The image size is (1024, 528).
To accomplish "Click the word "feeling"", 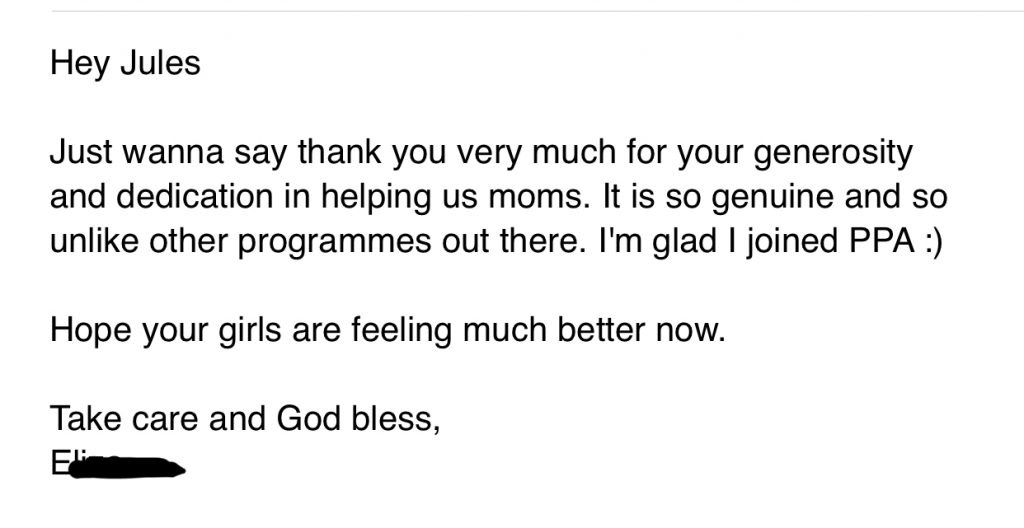I will (402, 330).
